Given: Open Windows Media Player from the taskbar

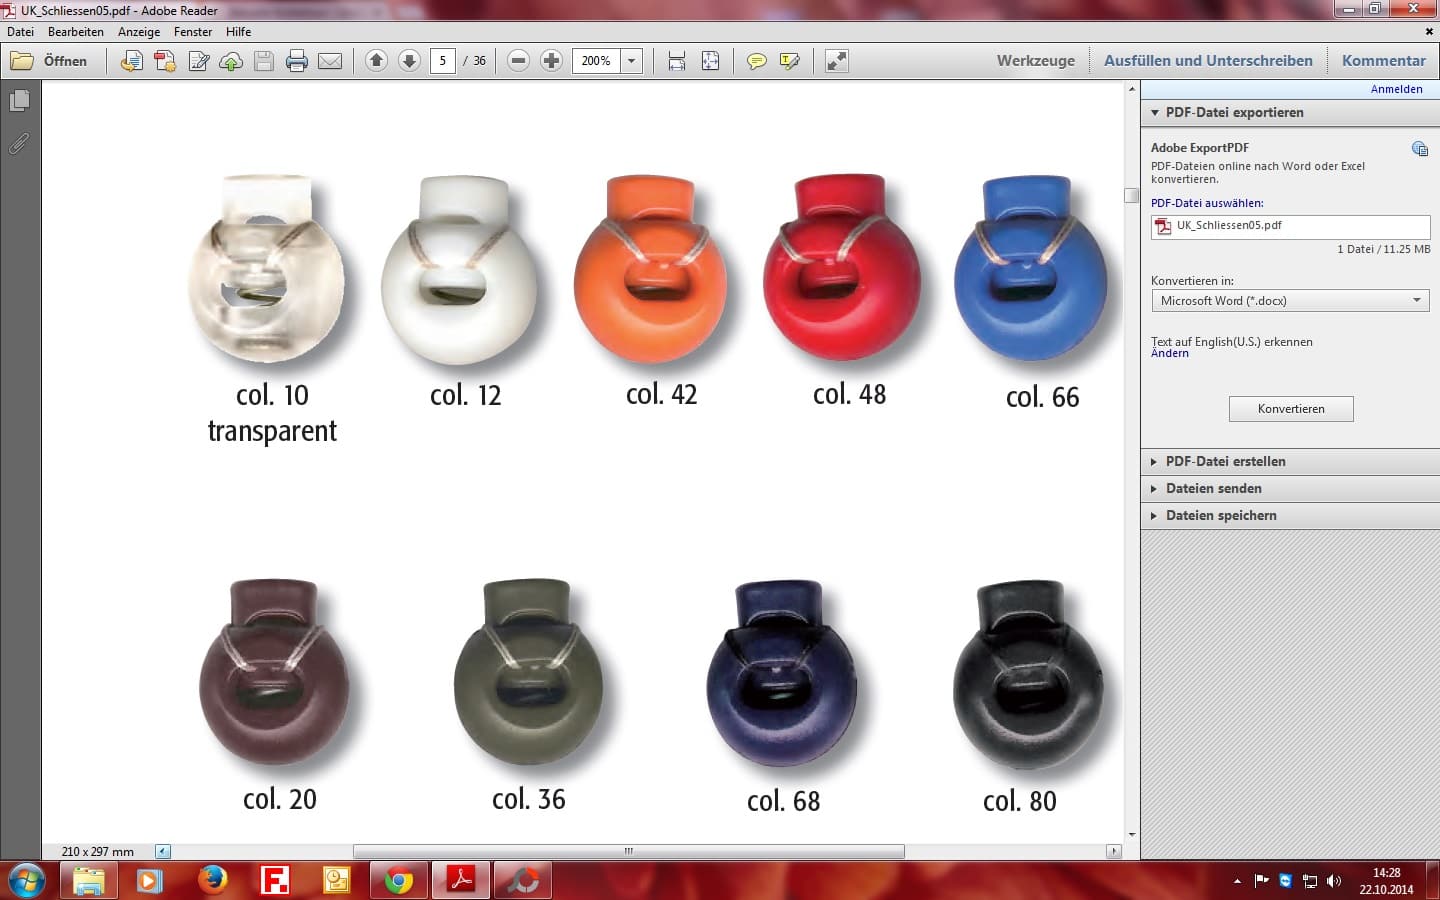Looking at the screenshot, I should point(150,880).
